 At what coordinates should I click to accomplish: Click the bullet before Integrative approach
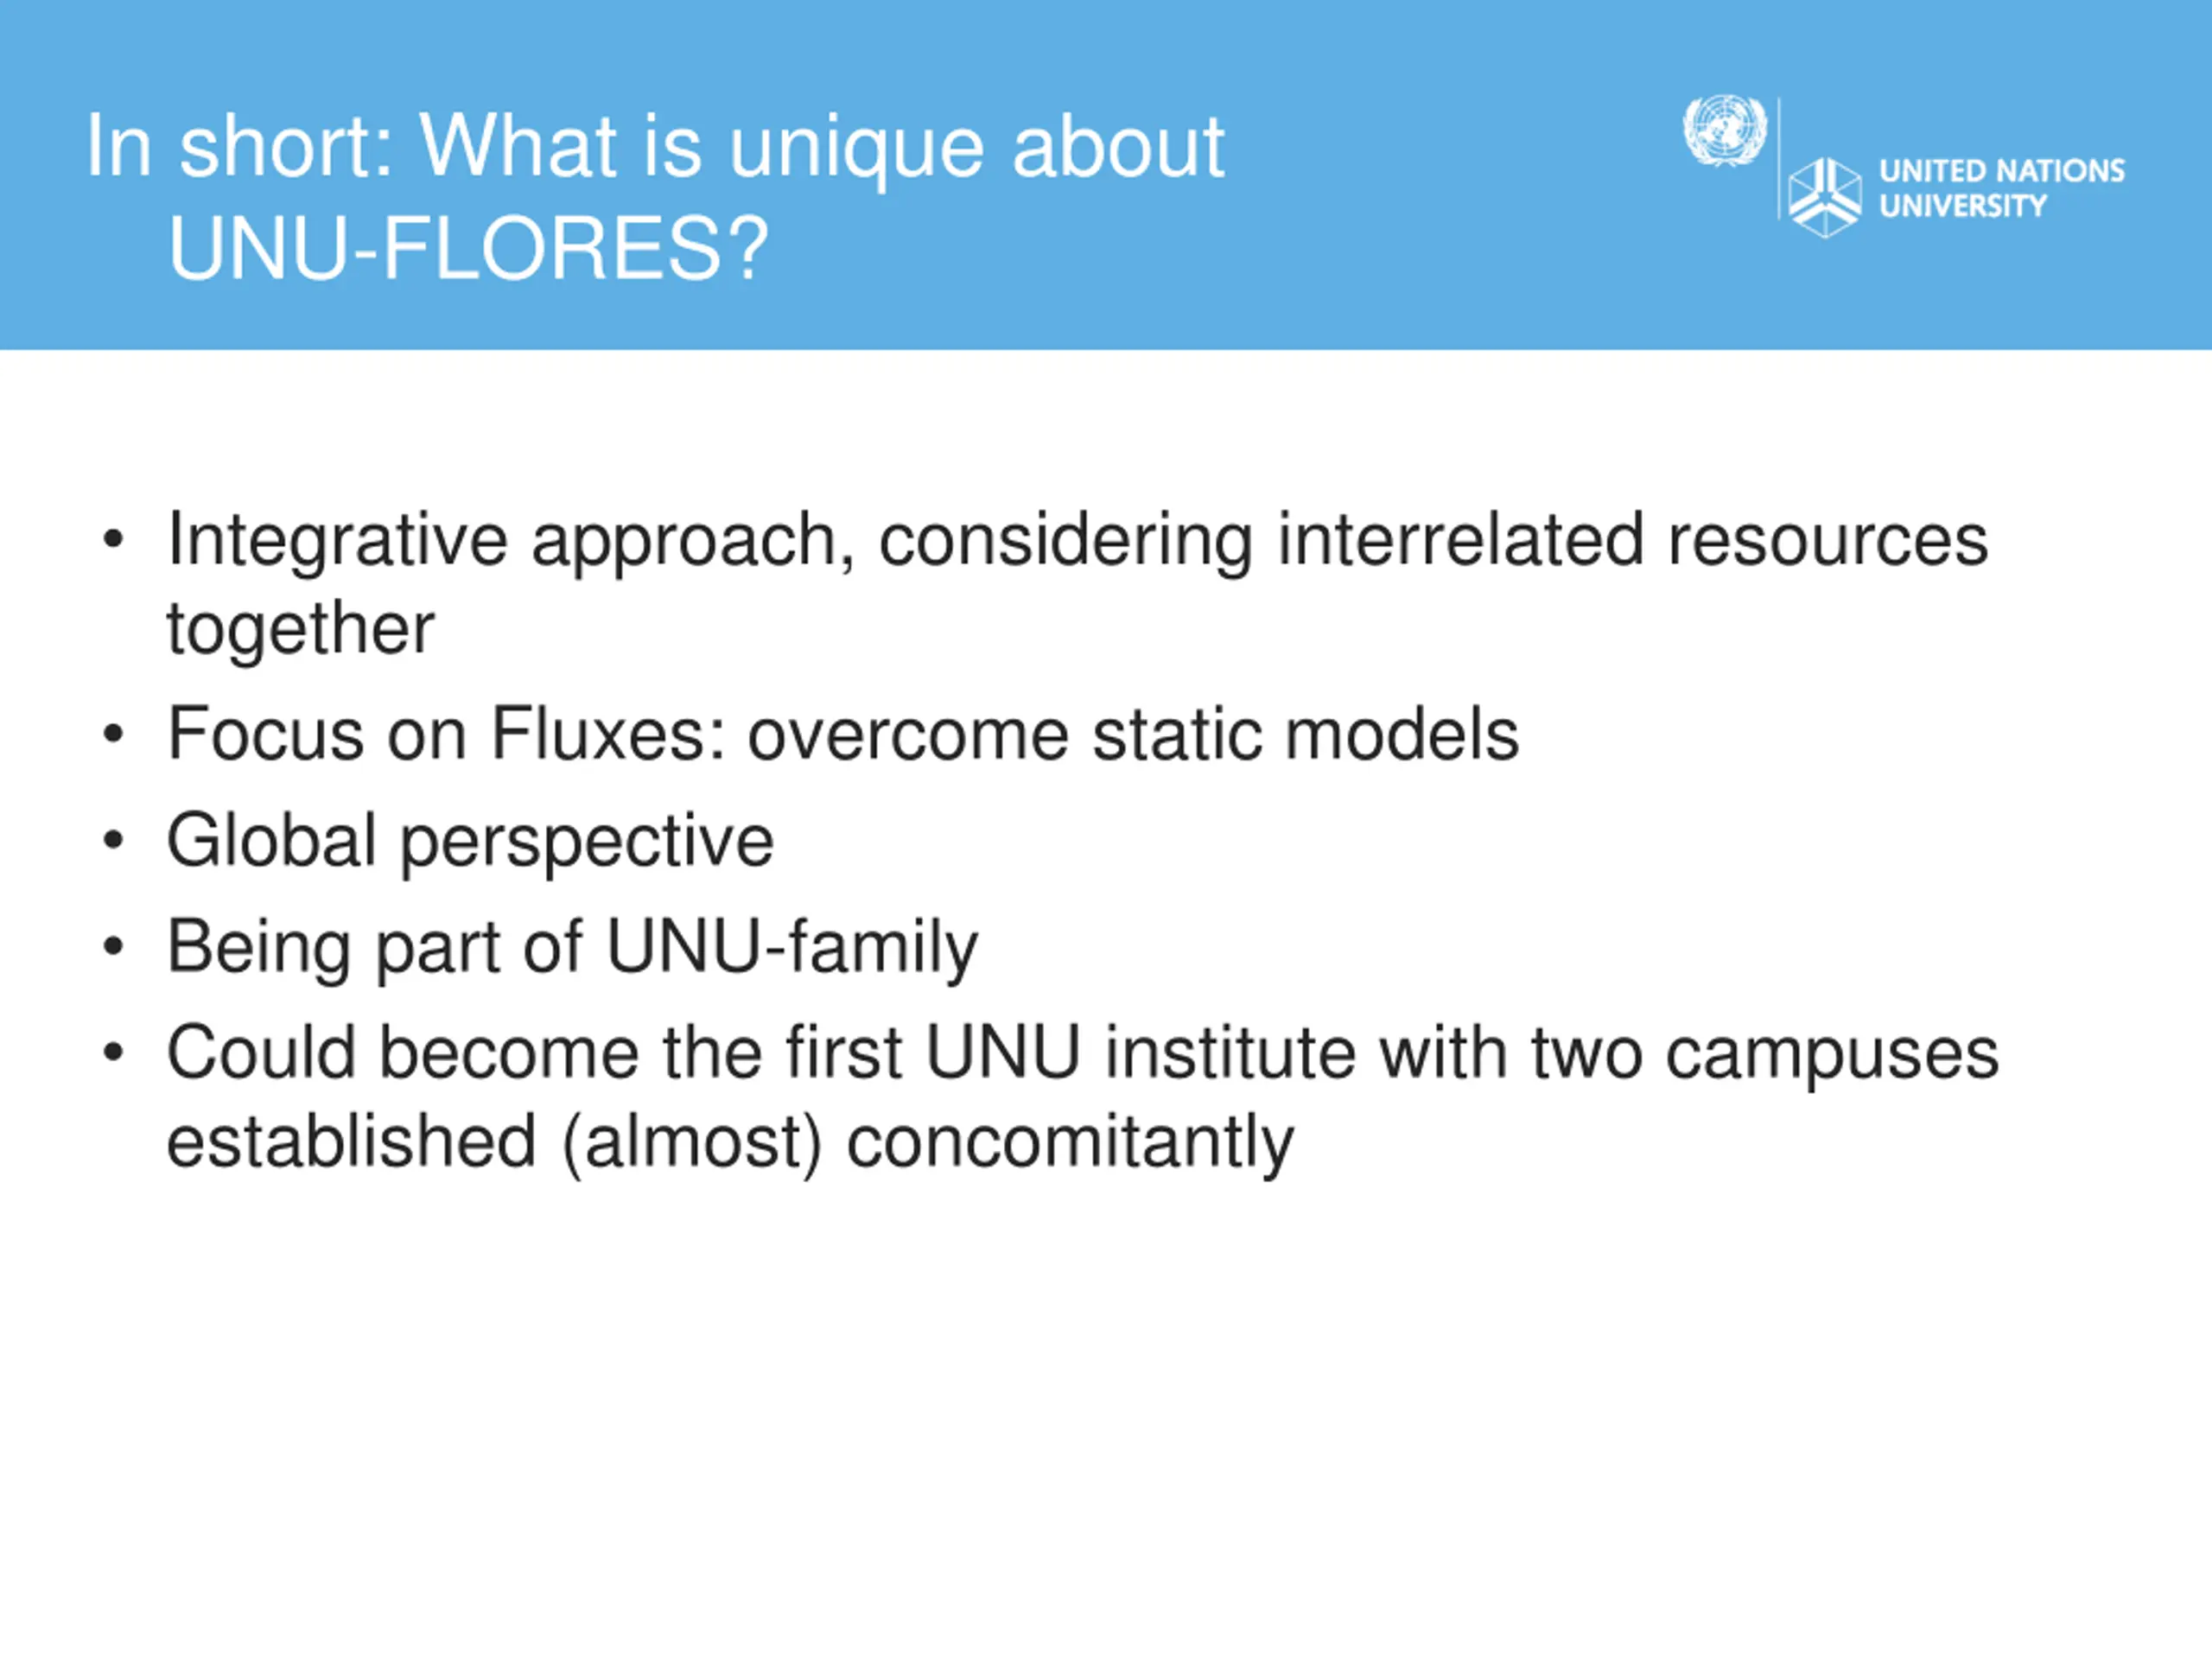click(114, 541)
